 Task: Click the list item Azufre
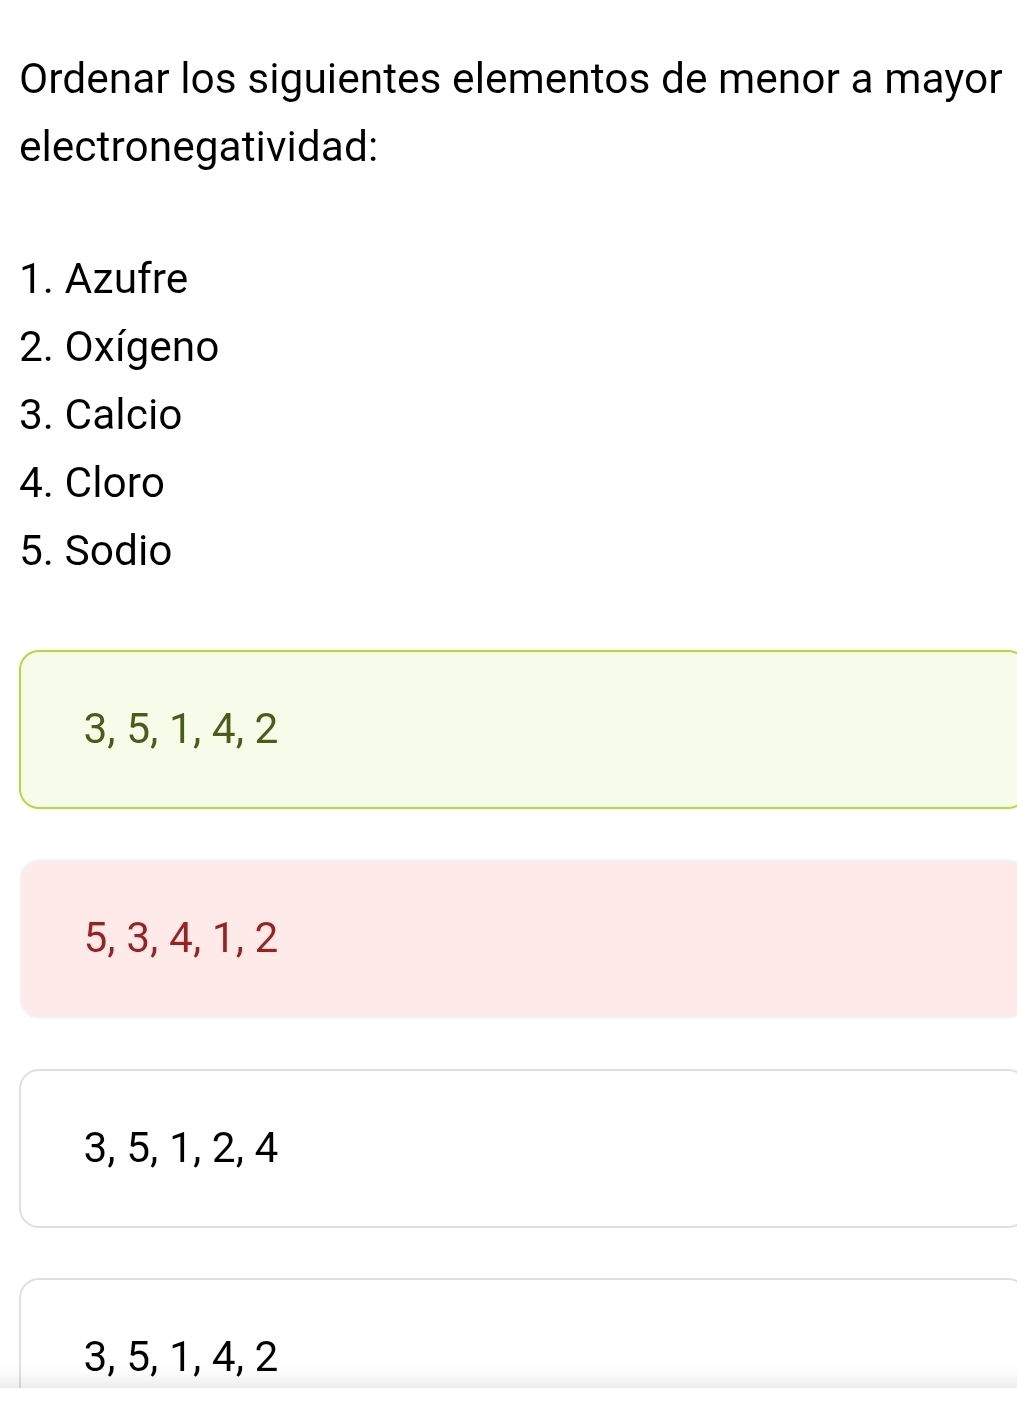click(126, 278)
